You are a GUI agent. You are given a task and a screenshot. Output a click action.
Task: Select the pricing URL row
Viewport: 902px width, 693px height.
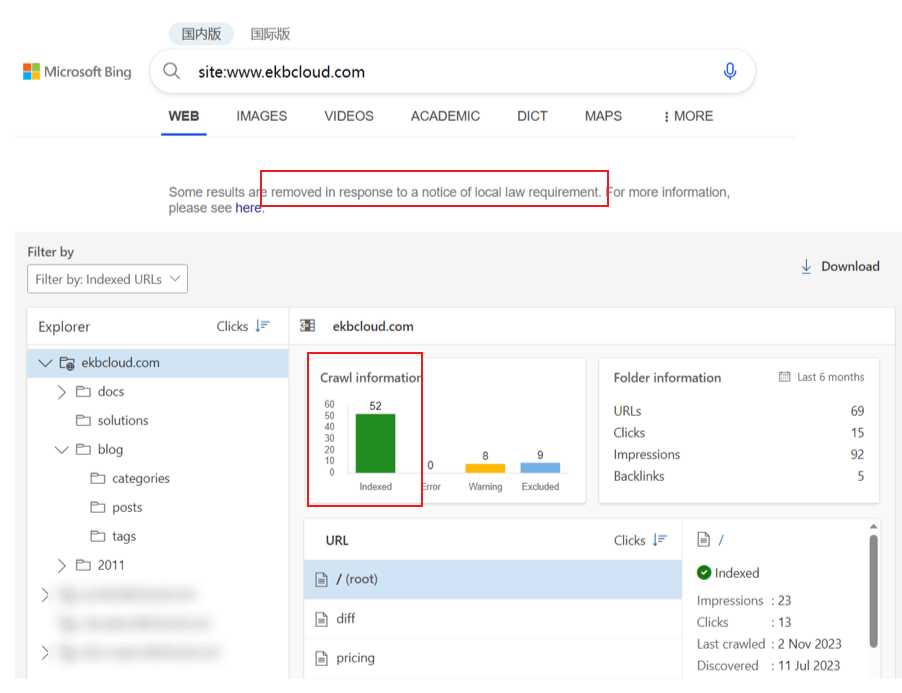tap(493, 658)
